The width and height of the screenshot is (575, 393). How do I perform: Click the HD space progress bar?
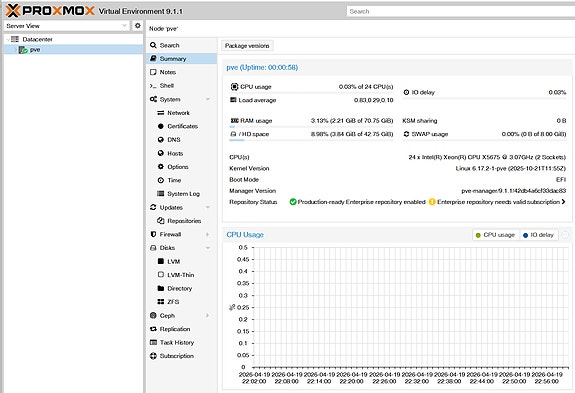click(x=311, y=140)
